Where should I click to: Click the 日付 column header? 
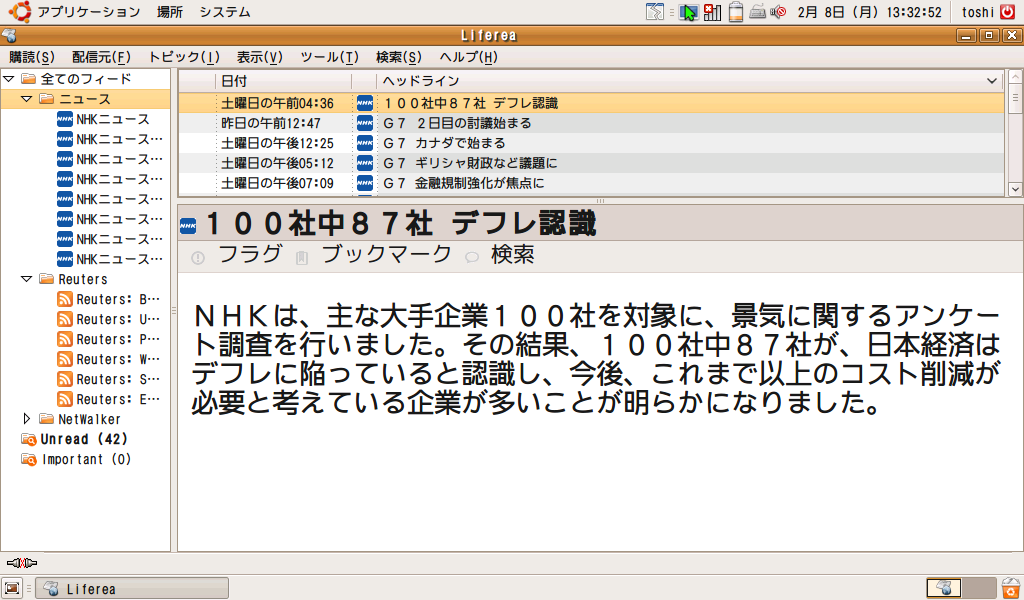point(283,81)
